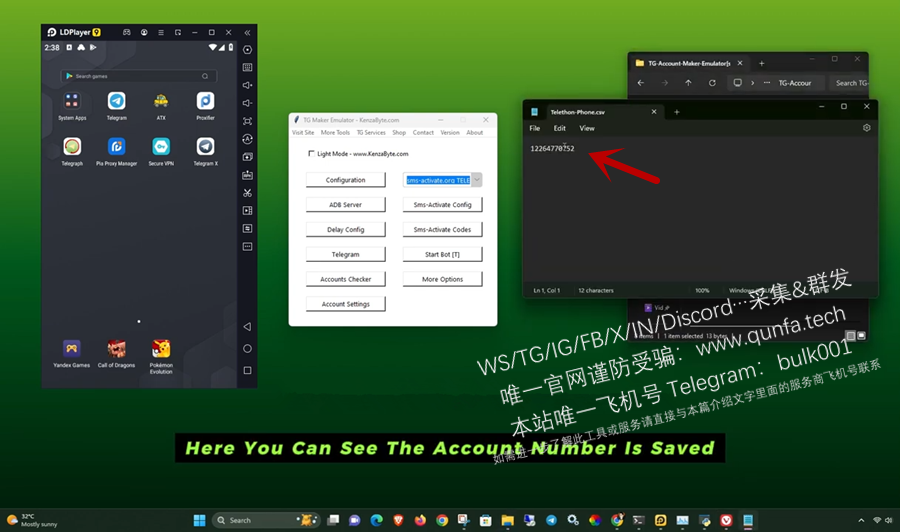Viewport: 900px width, 532px height.
Task: Click Sms-Activate Codes button
Action: coord(443,230)
